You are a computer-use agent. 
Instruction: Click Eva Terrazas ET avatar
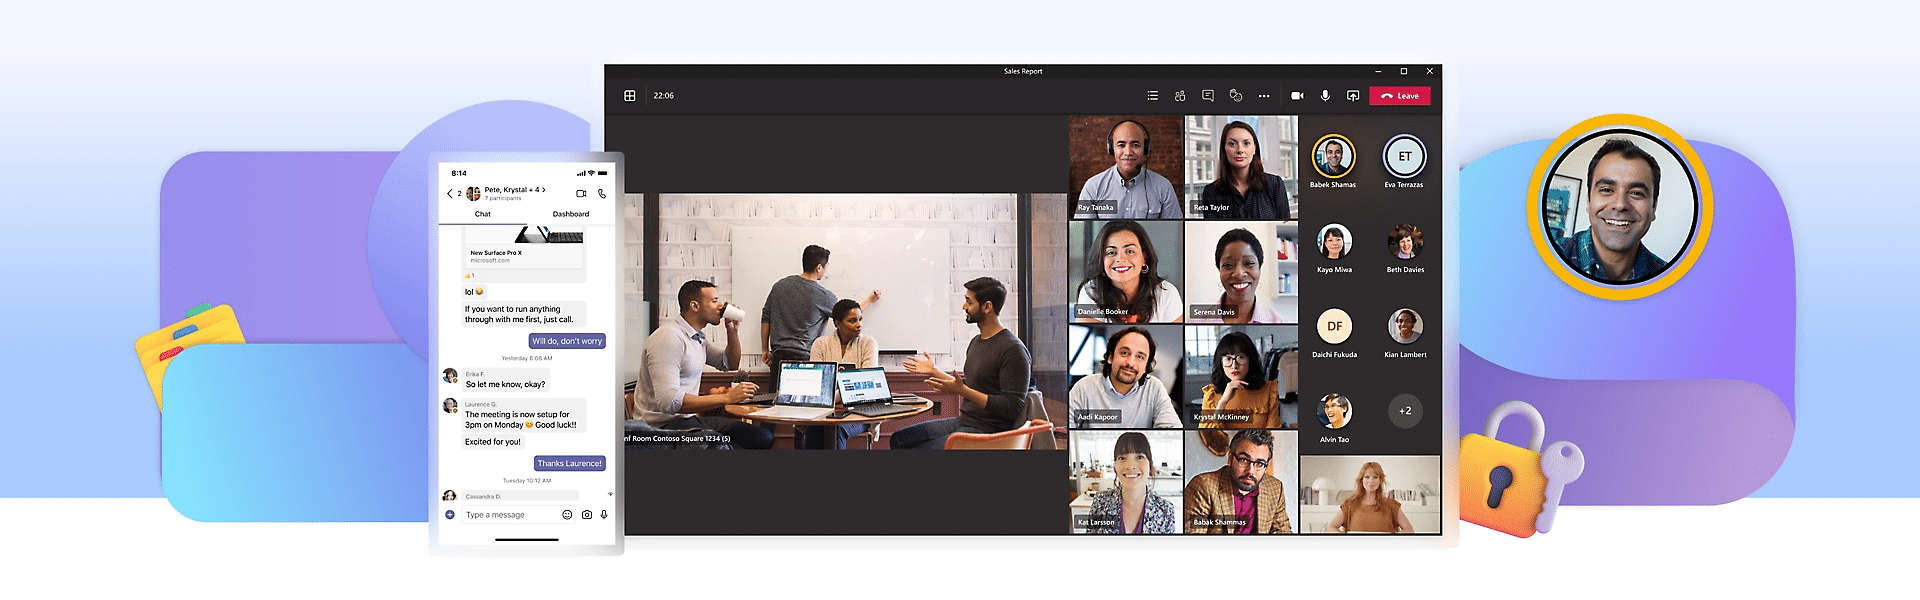click(x=1404, y=156)
